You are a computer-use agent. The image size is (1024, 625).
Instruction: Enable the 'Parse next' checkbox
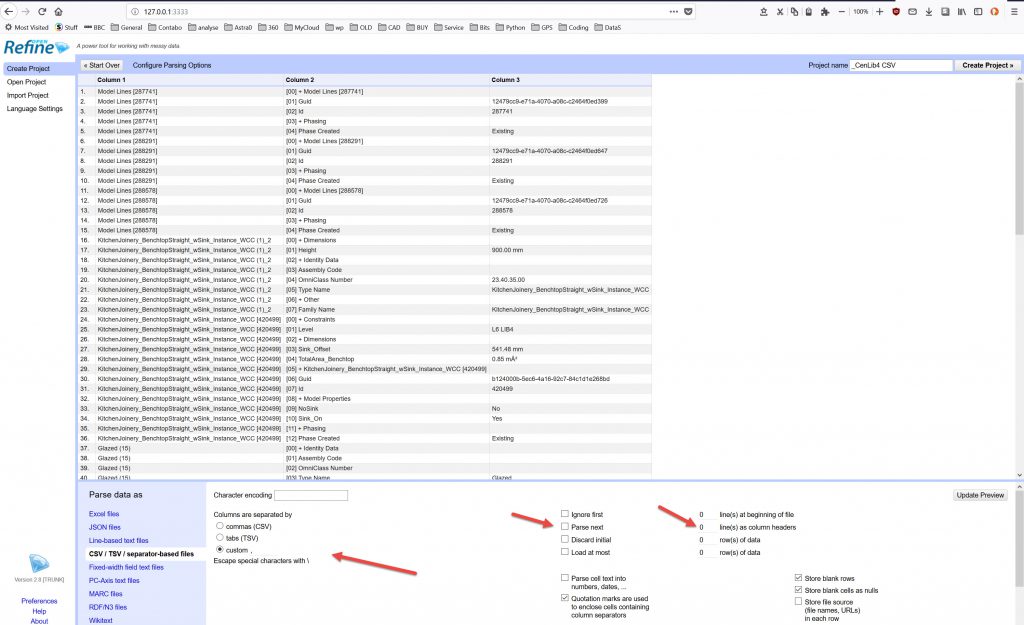[565, 526]
